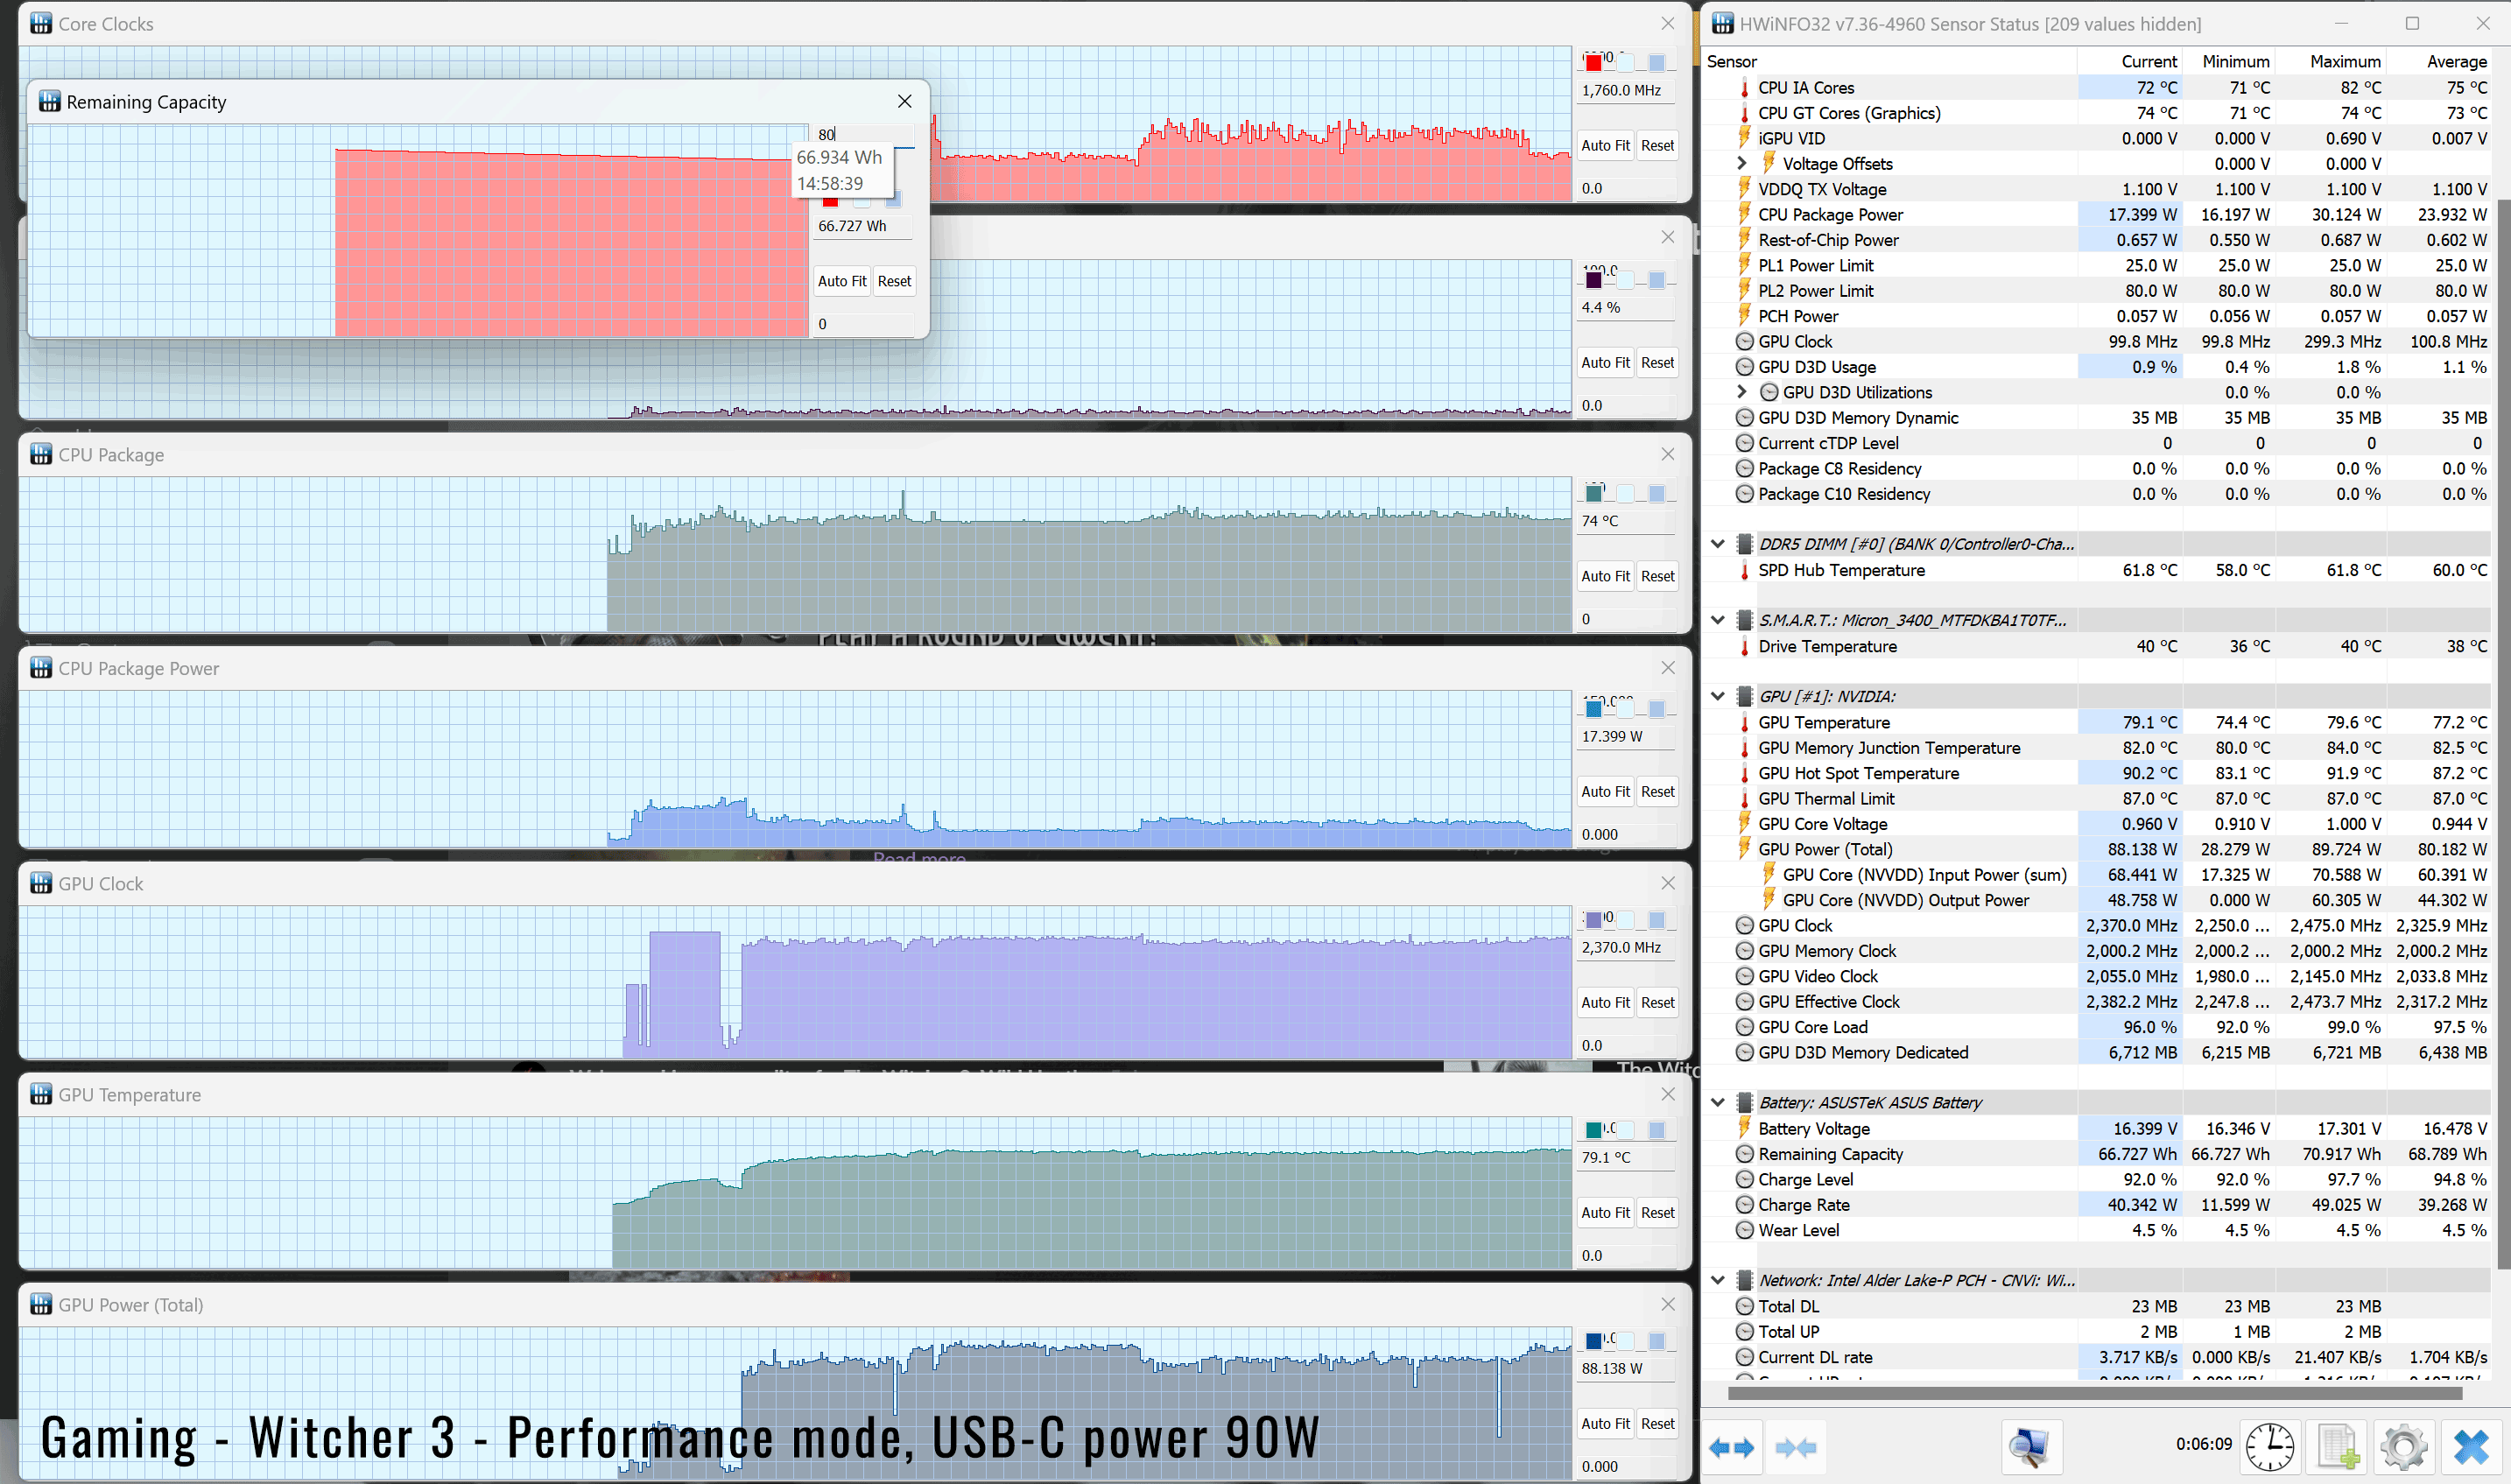Click the max value field showing 80
2511x1484 pixels.
(x=864, y=134)
